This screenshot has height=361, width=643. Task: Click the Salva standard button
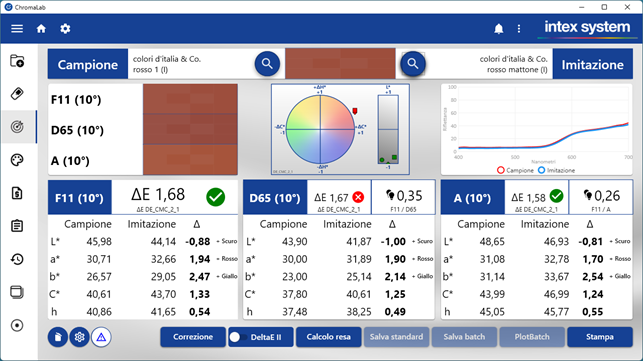396,337
